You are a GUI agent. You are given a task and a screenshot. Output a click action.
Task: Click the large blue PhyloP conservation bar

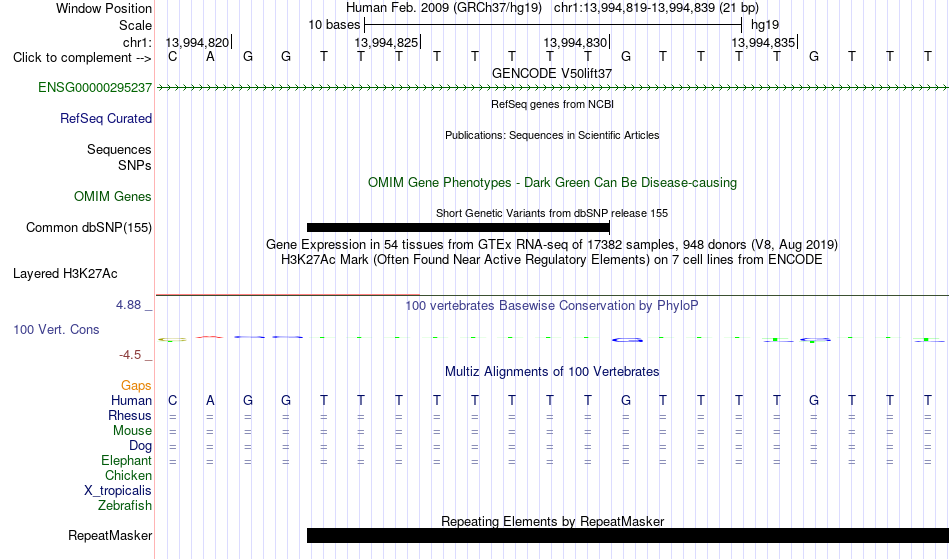(x=627, y=340)
